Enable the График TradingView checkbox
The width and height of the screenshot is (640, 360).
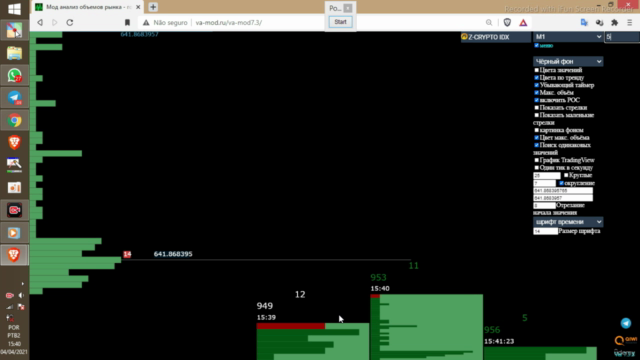(x=537, y=160)
